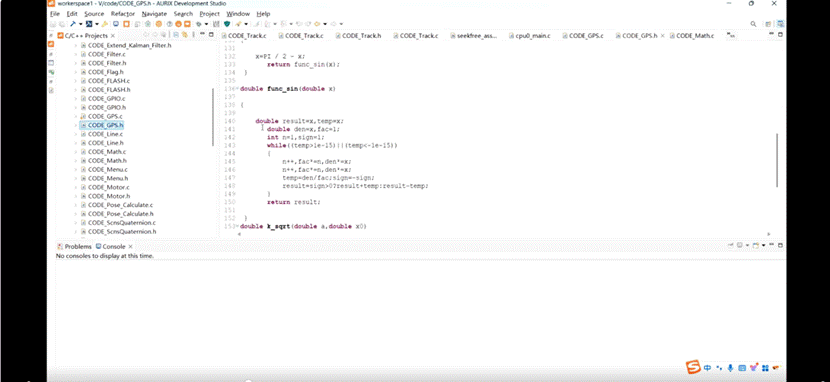Select CODE_FLASH.c in project tree
The height and width of the screenshot is (382, 830).
point(105,81)
